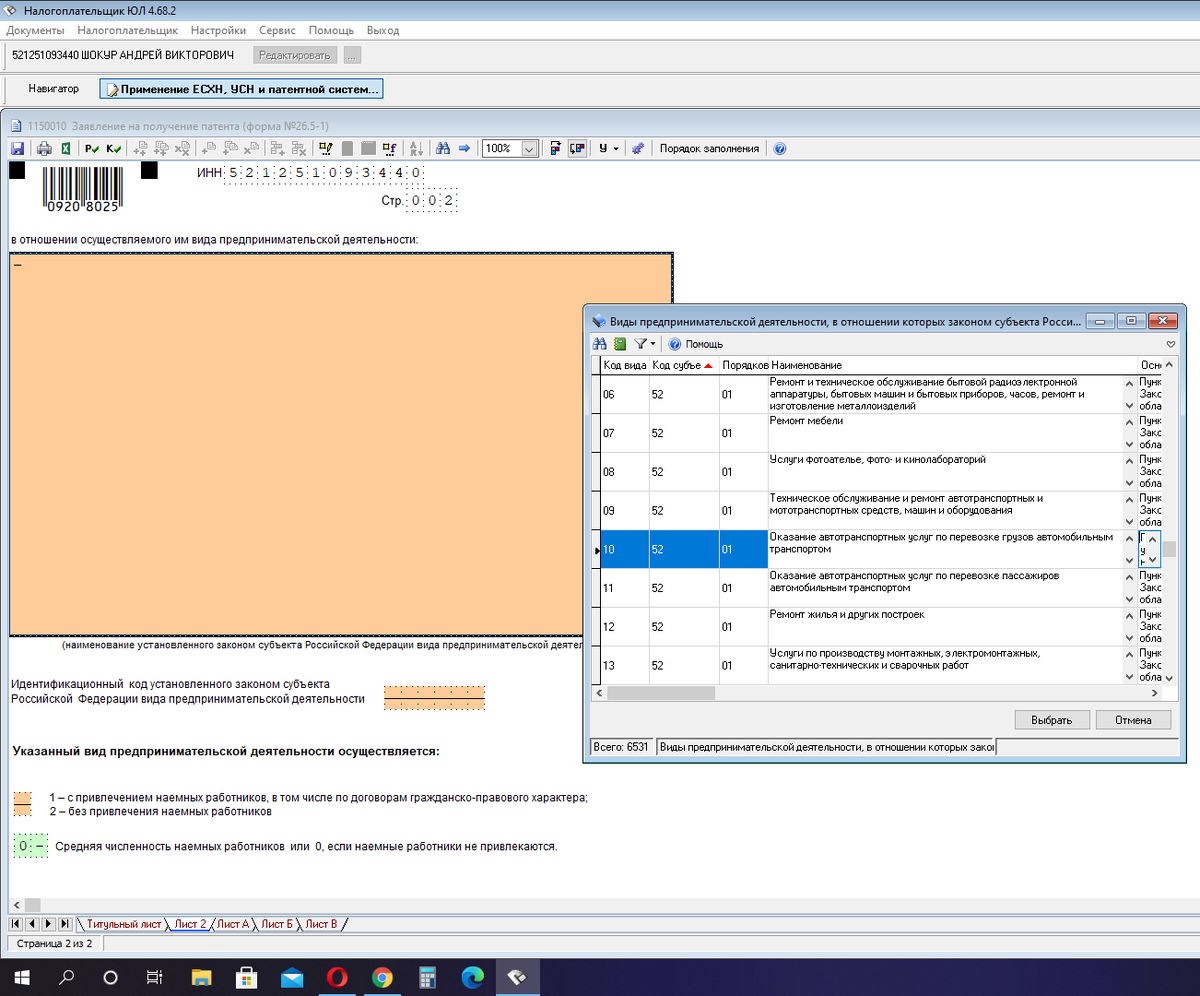Screen dimensions: 1200x996
Task: Go to the next sheet
Action: (49, 924)
